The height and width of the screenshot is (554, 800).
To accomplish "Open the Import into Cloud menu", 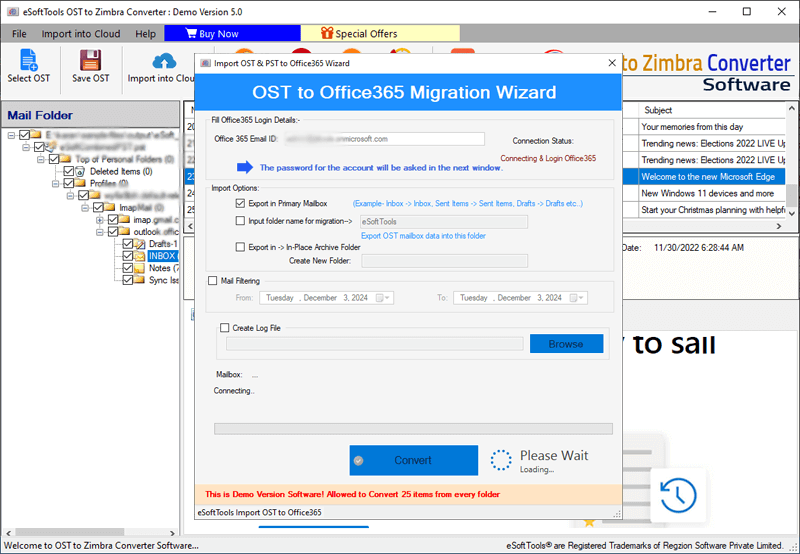I will tap(81, 34).
